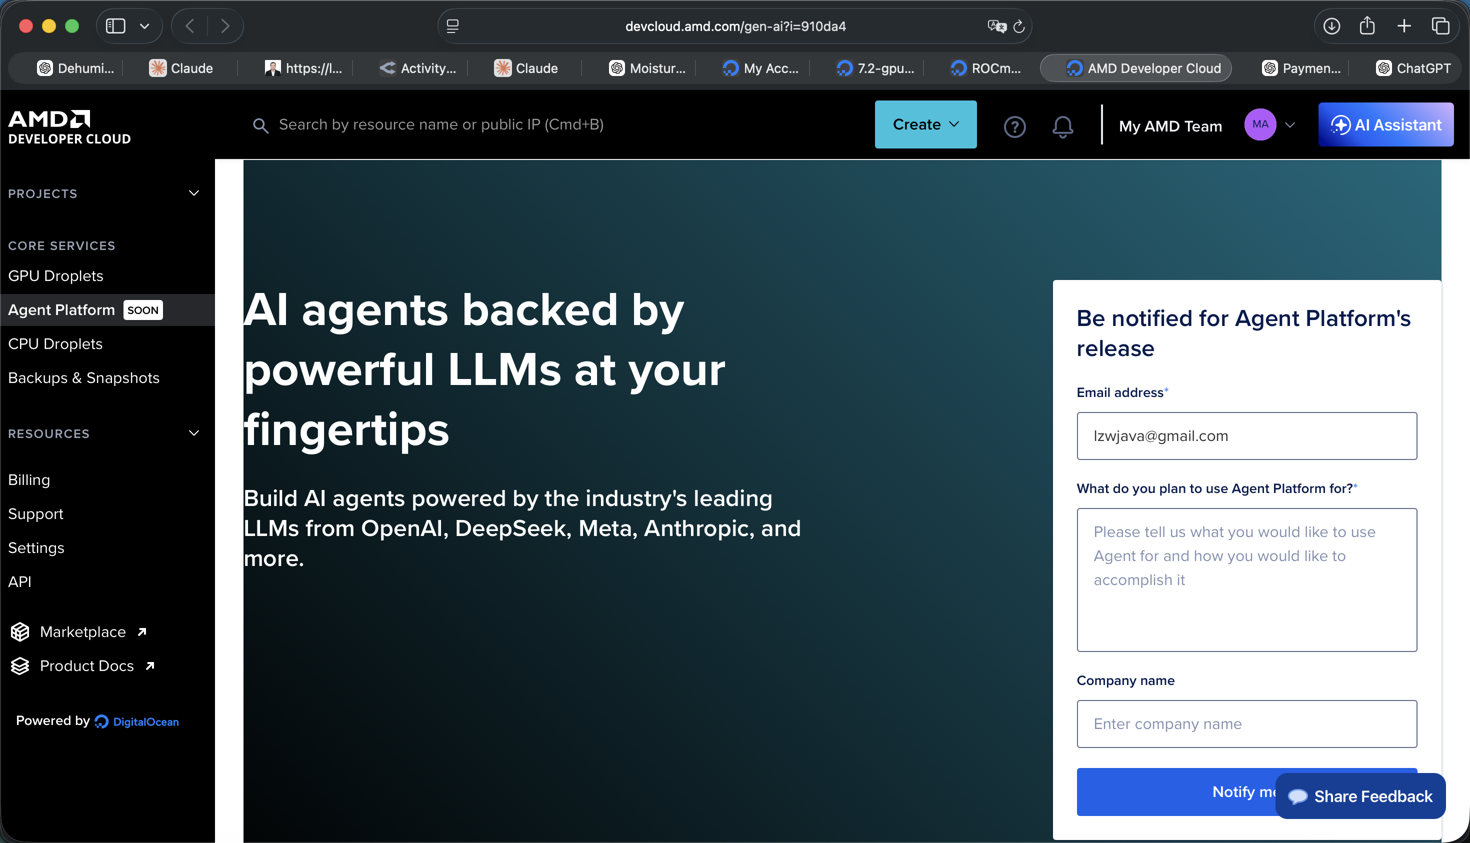
Task: Reload the page with the refresh icon
Action: [1019, 27]
